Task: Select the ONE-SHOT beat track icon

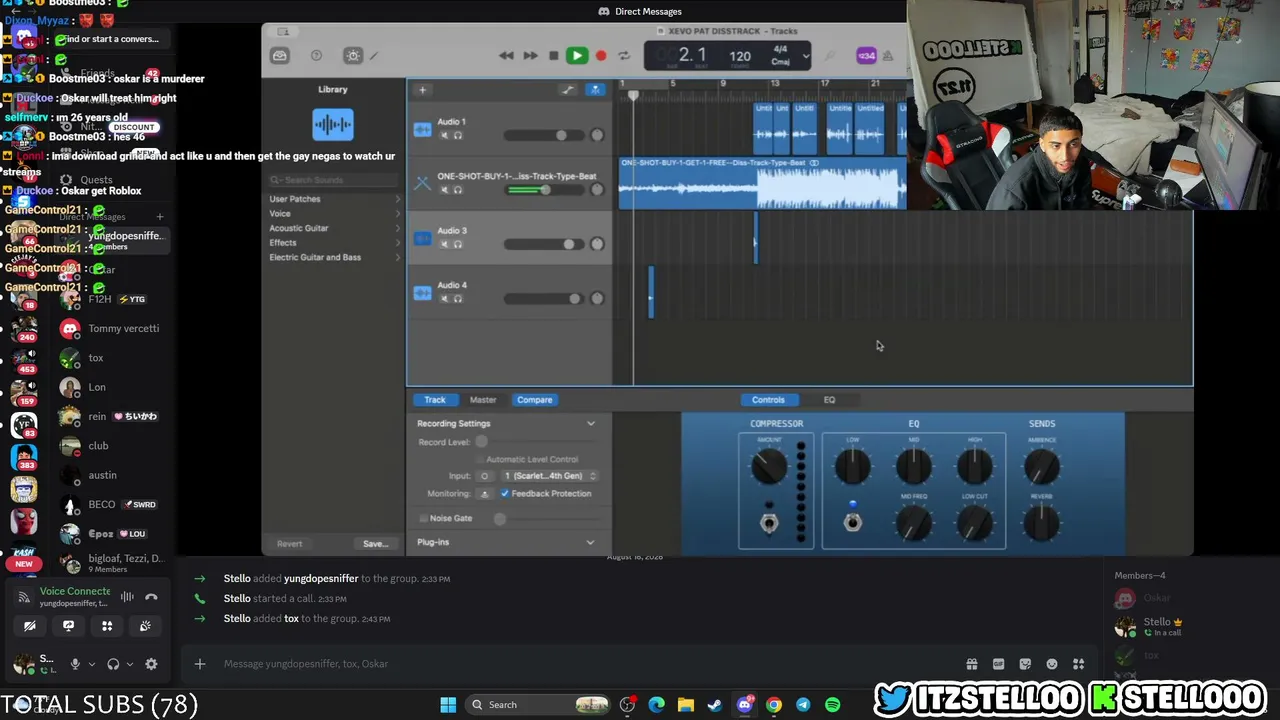Action: (x=422, y=183)
